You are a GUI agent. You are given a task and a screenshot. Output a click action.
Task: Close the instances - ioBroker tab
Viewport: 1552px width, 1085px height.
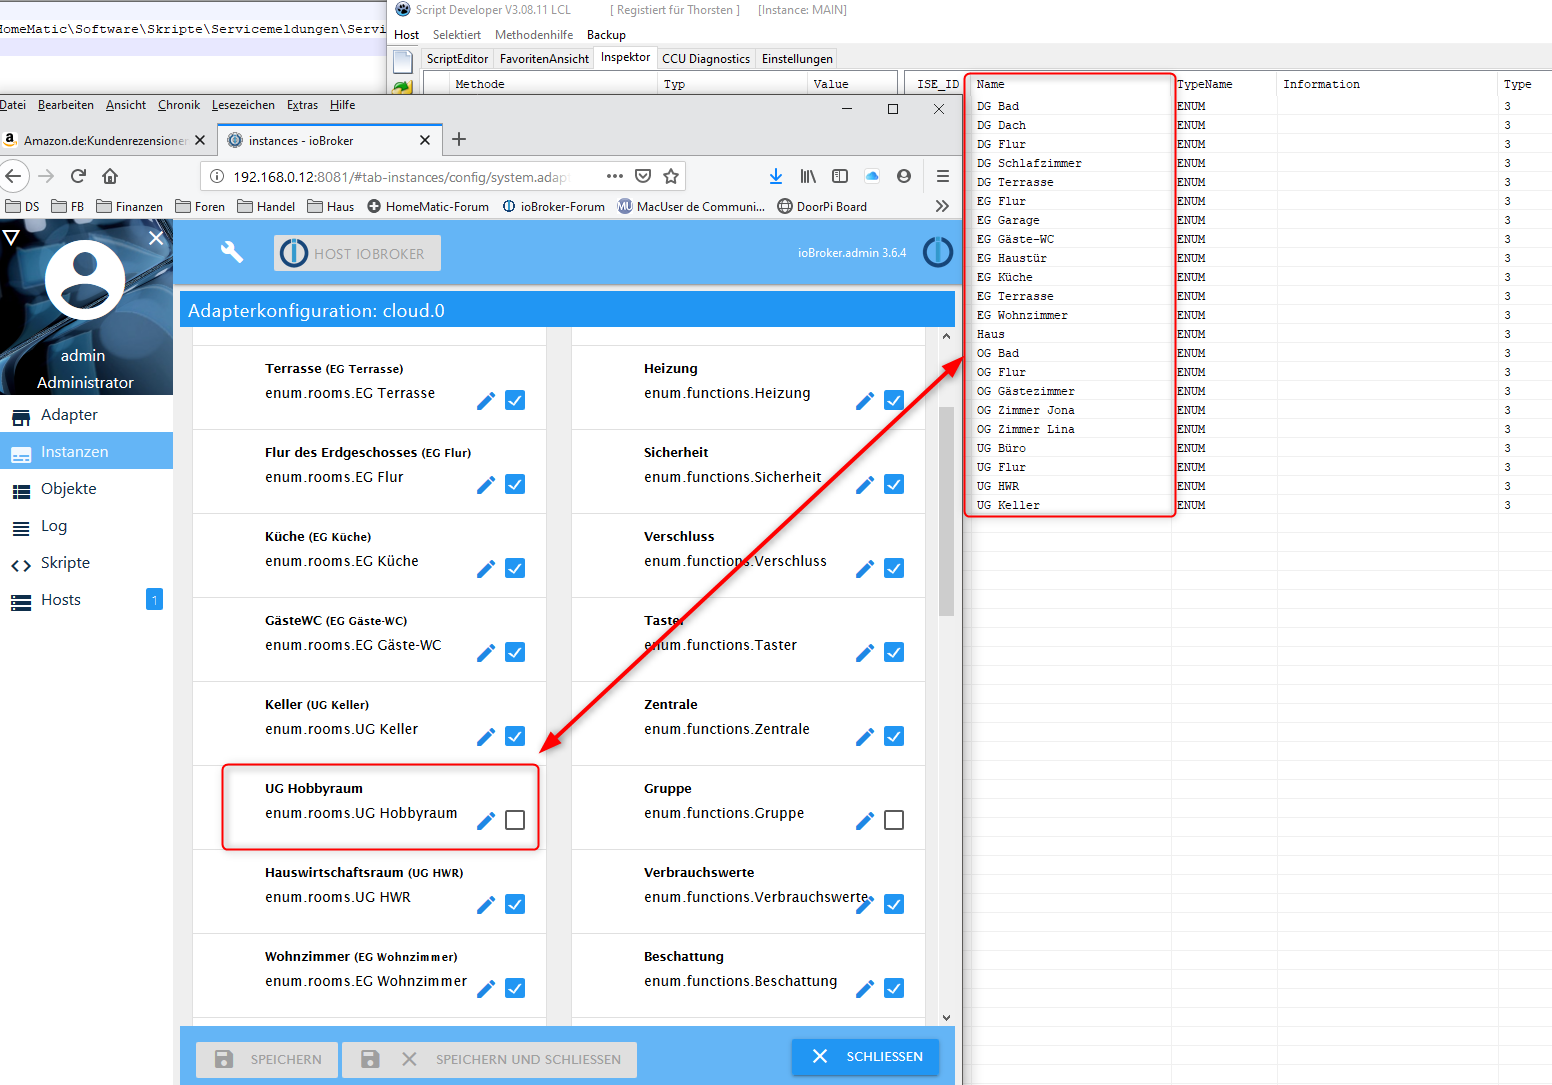click(425, 140)
